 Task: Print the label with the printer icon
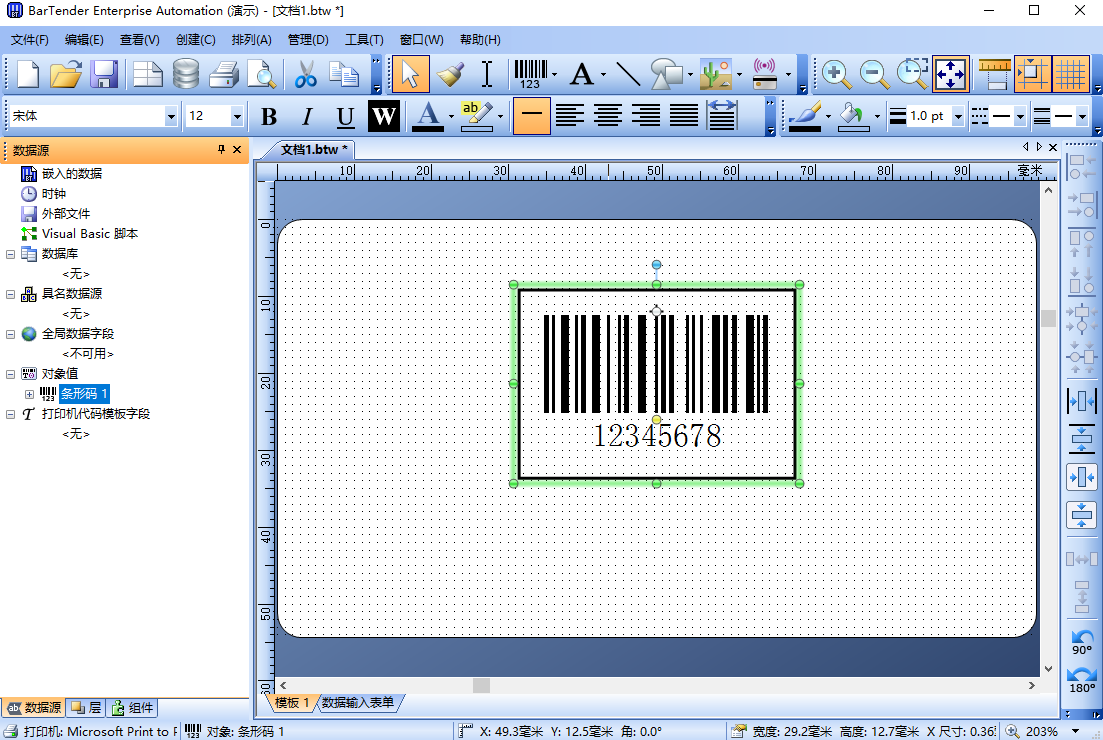tap(224, 74)
